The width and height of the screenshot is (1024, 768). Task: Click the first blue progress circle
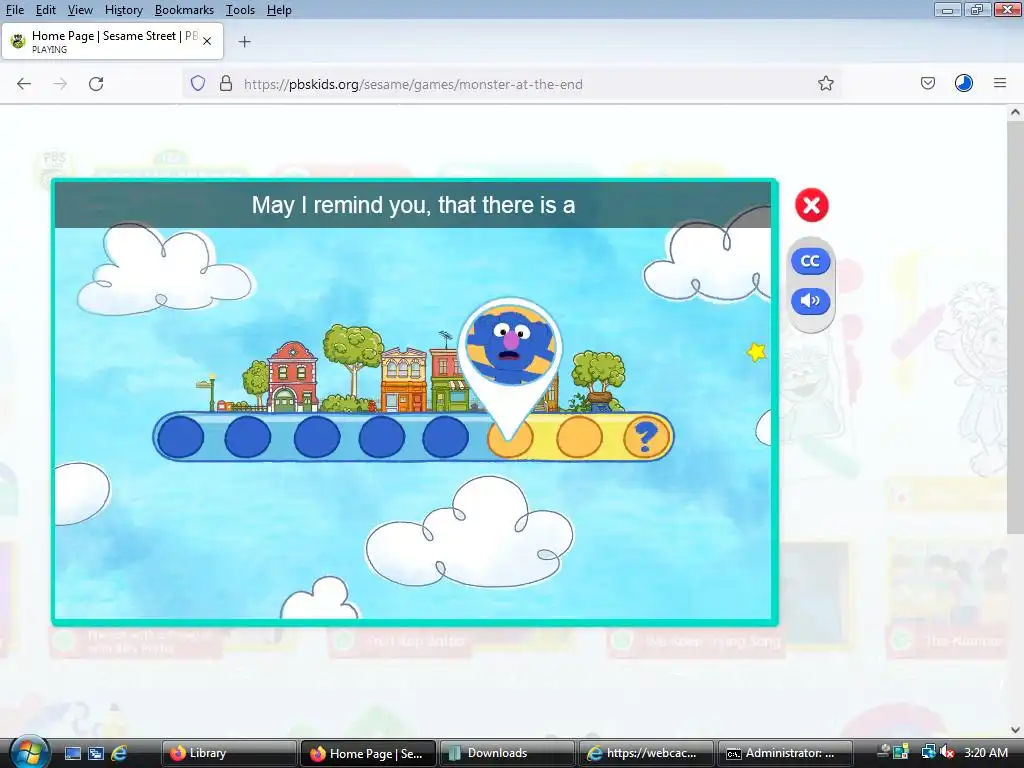[181, 437]
